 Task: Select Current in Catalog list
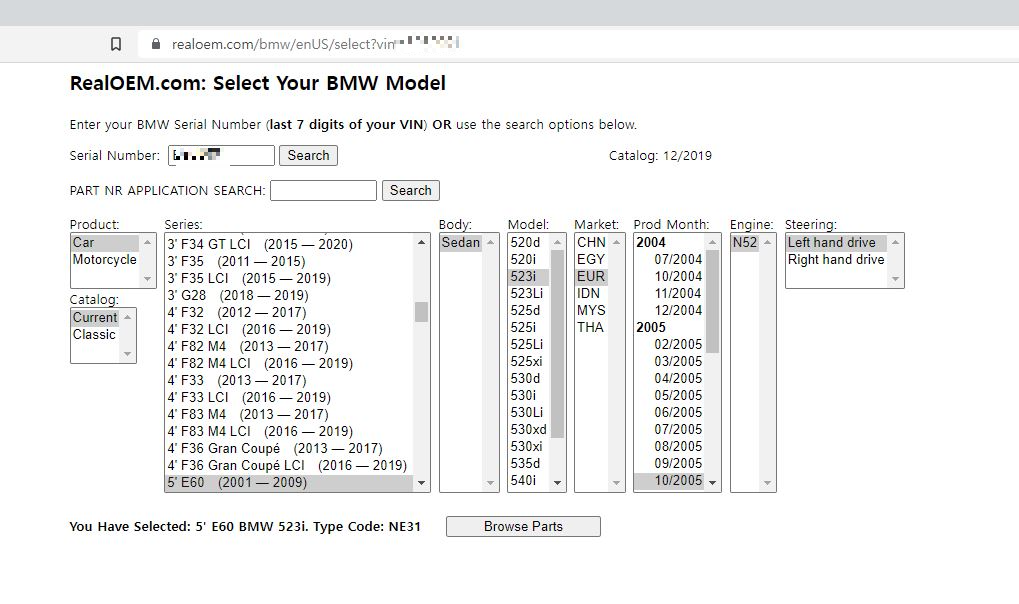coord(96,317)
